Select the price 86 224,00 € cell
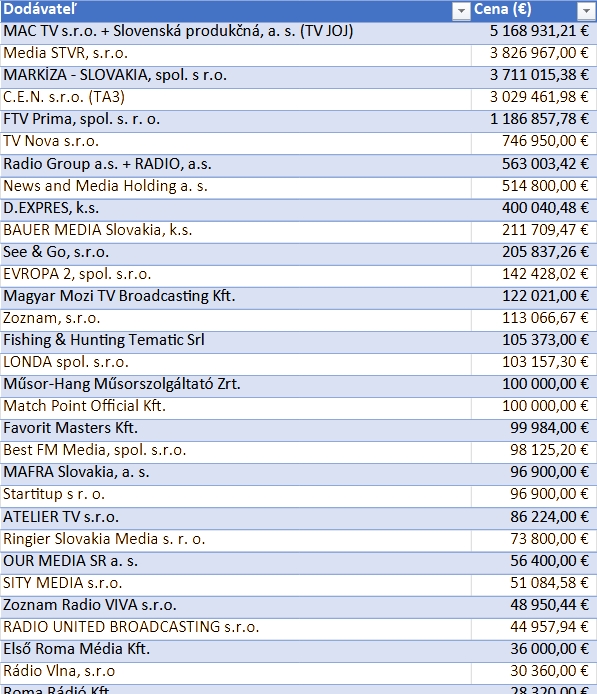Image resolution: width=597 pixels, height=694 pixels. tap(534, 519)
